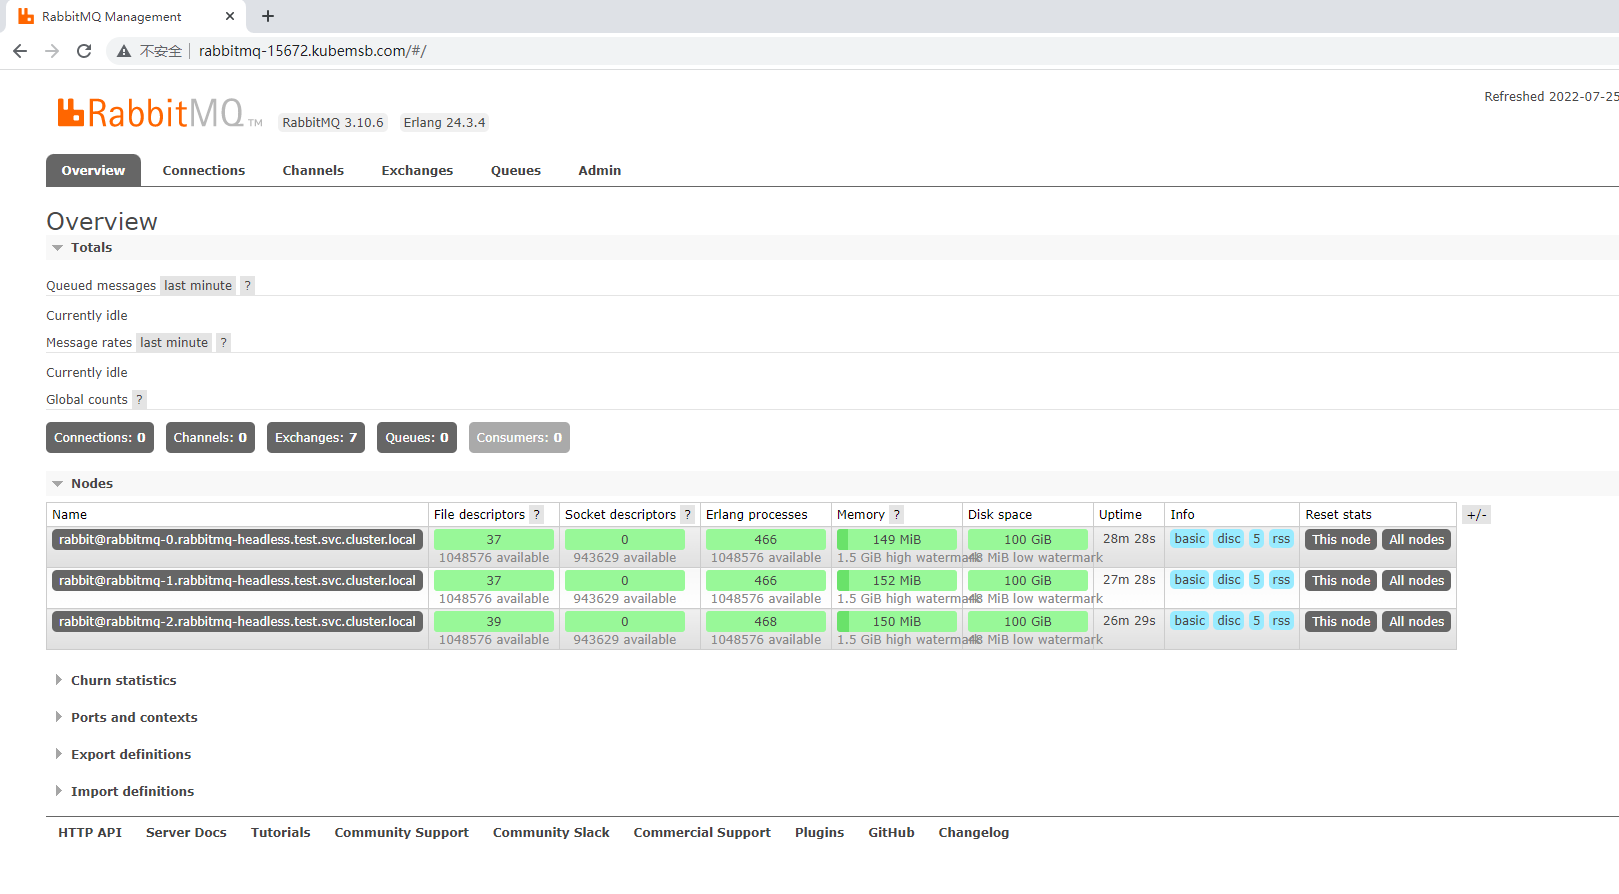Change Message rates last minute range

[x=174, y=343]
